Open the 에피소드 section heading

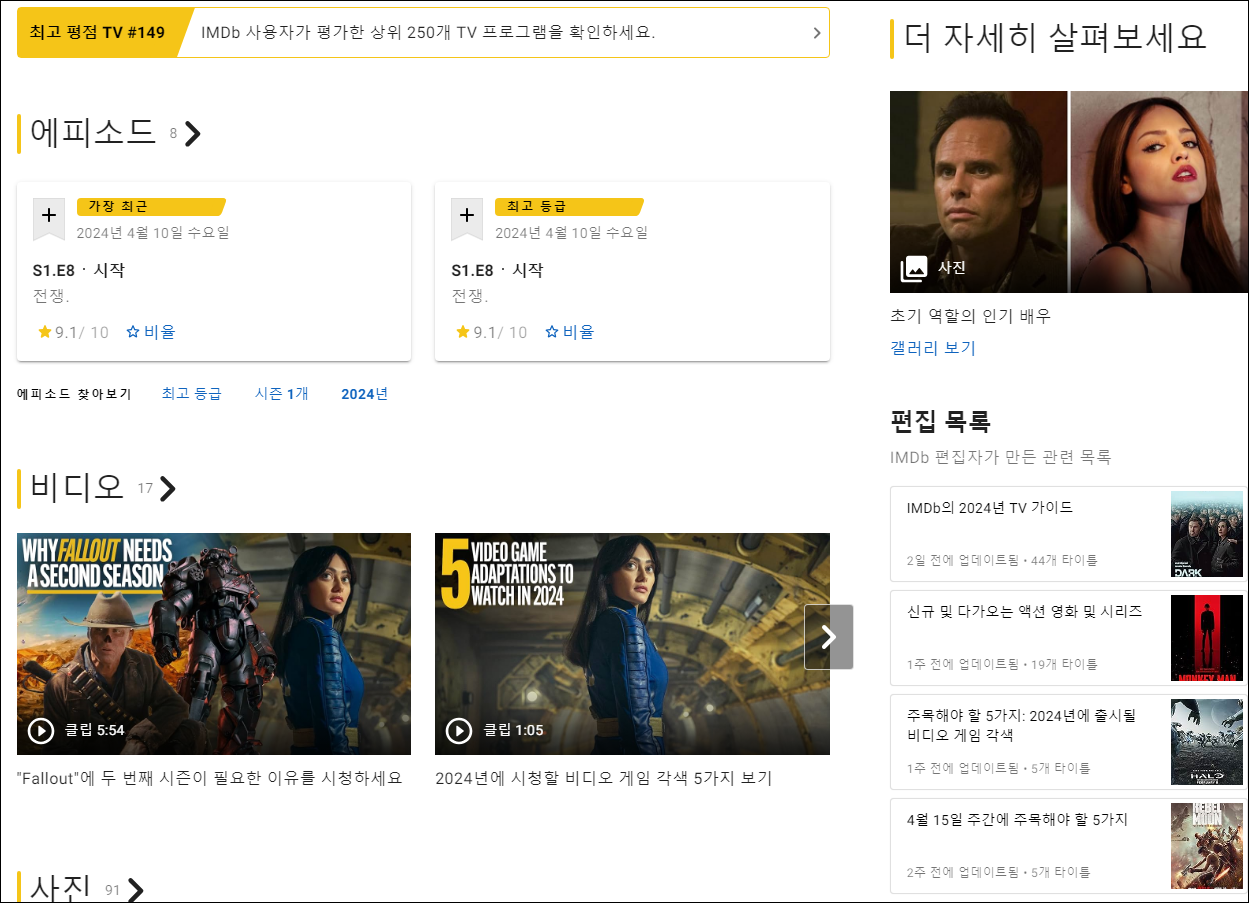pyautogui.click(x=93, y=132)
